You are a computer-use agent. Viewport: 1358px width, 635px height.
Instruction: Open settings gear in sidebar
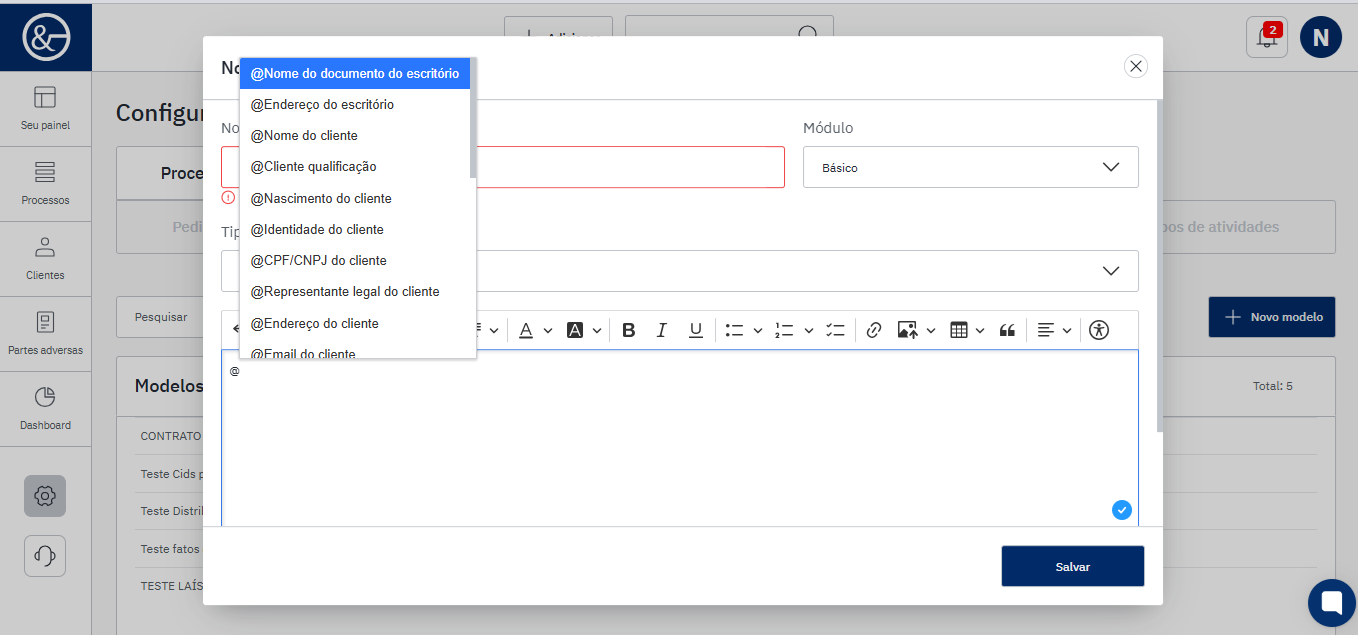(45, 496)
